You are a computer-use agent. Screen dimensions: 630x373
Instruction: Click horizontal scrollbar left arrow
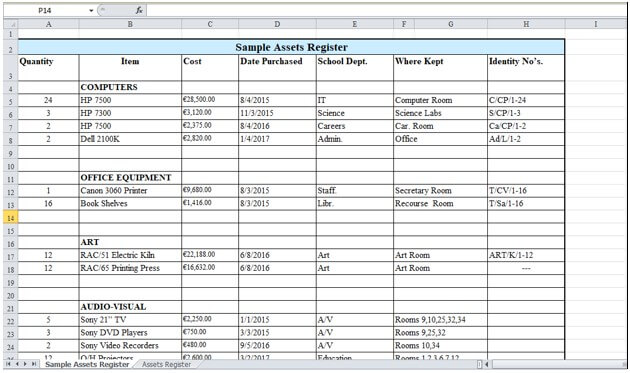tap(487, 364)
